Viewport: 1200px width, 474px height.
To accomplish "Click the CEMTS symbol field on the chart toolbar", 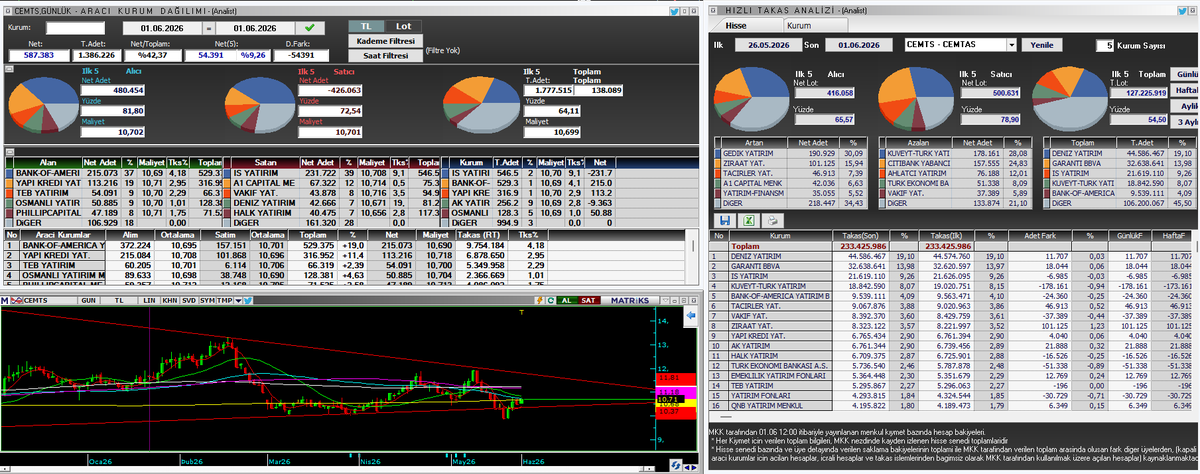I will pyautogui.click(x=50, y=300).
